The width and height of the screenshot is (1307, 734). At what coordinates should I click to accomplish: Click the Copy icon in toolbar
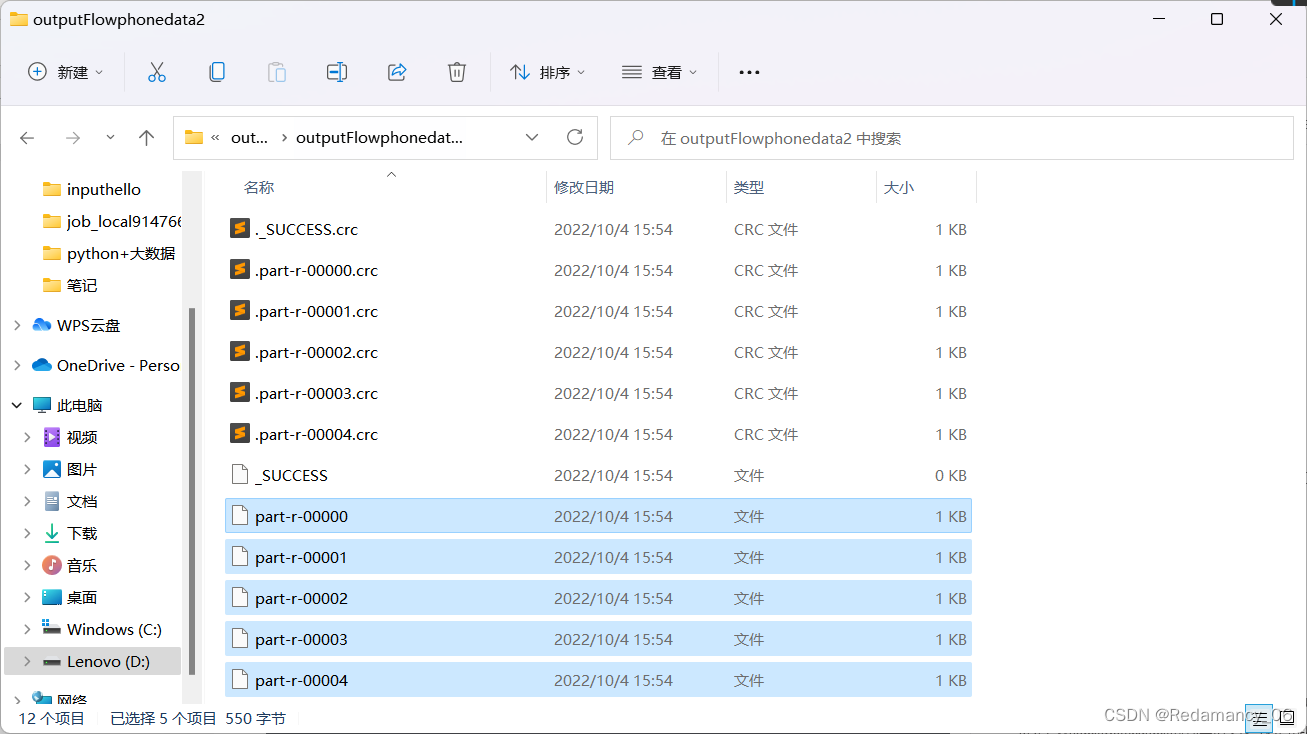click(x=217, y=72)
